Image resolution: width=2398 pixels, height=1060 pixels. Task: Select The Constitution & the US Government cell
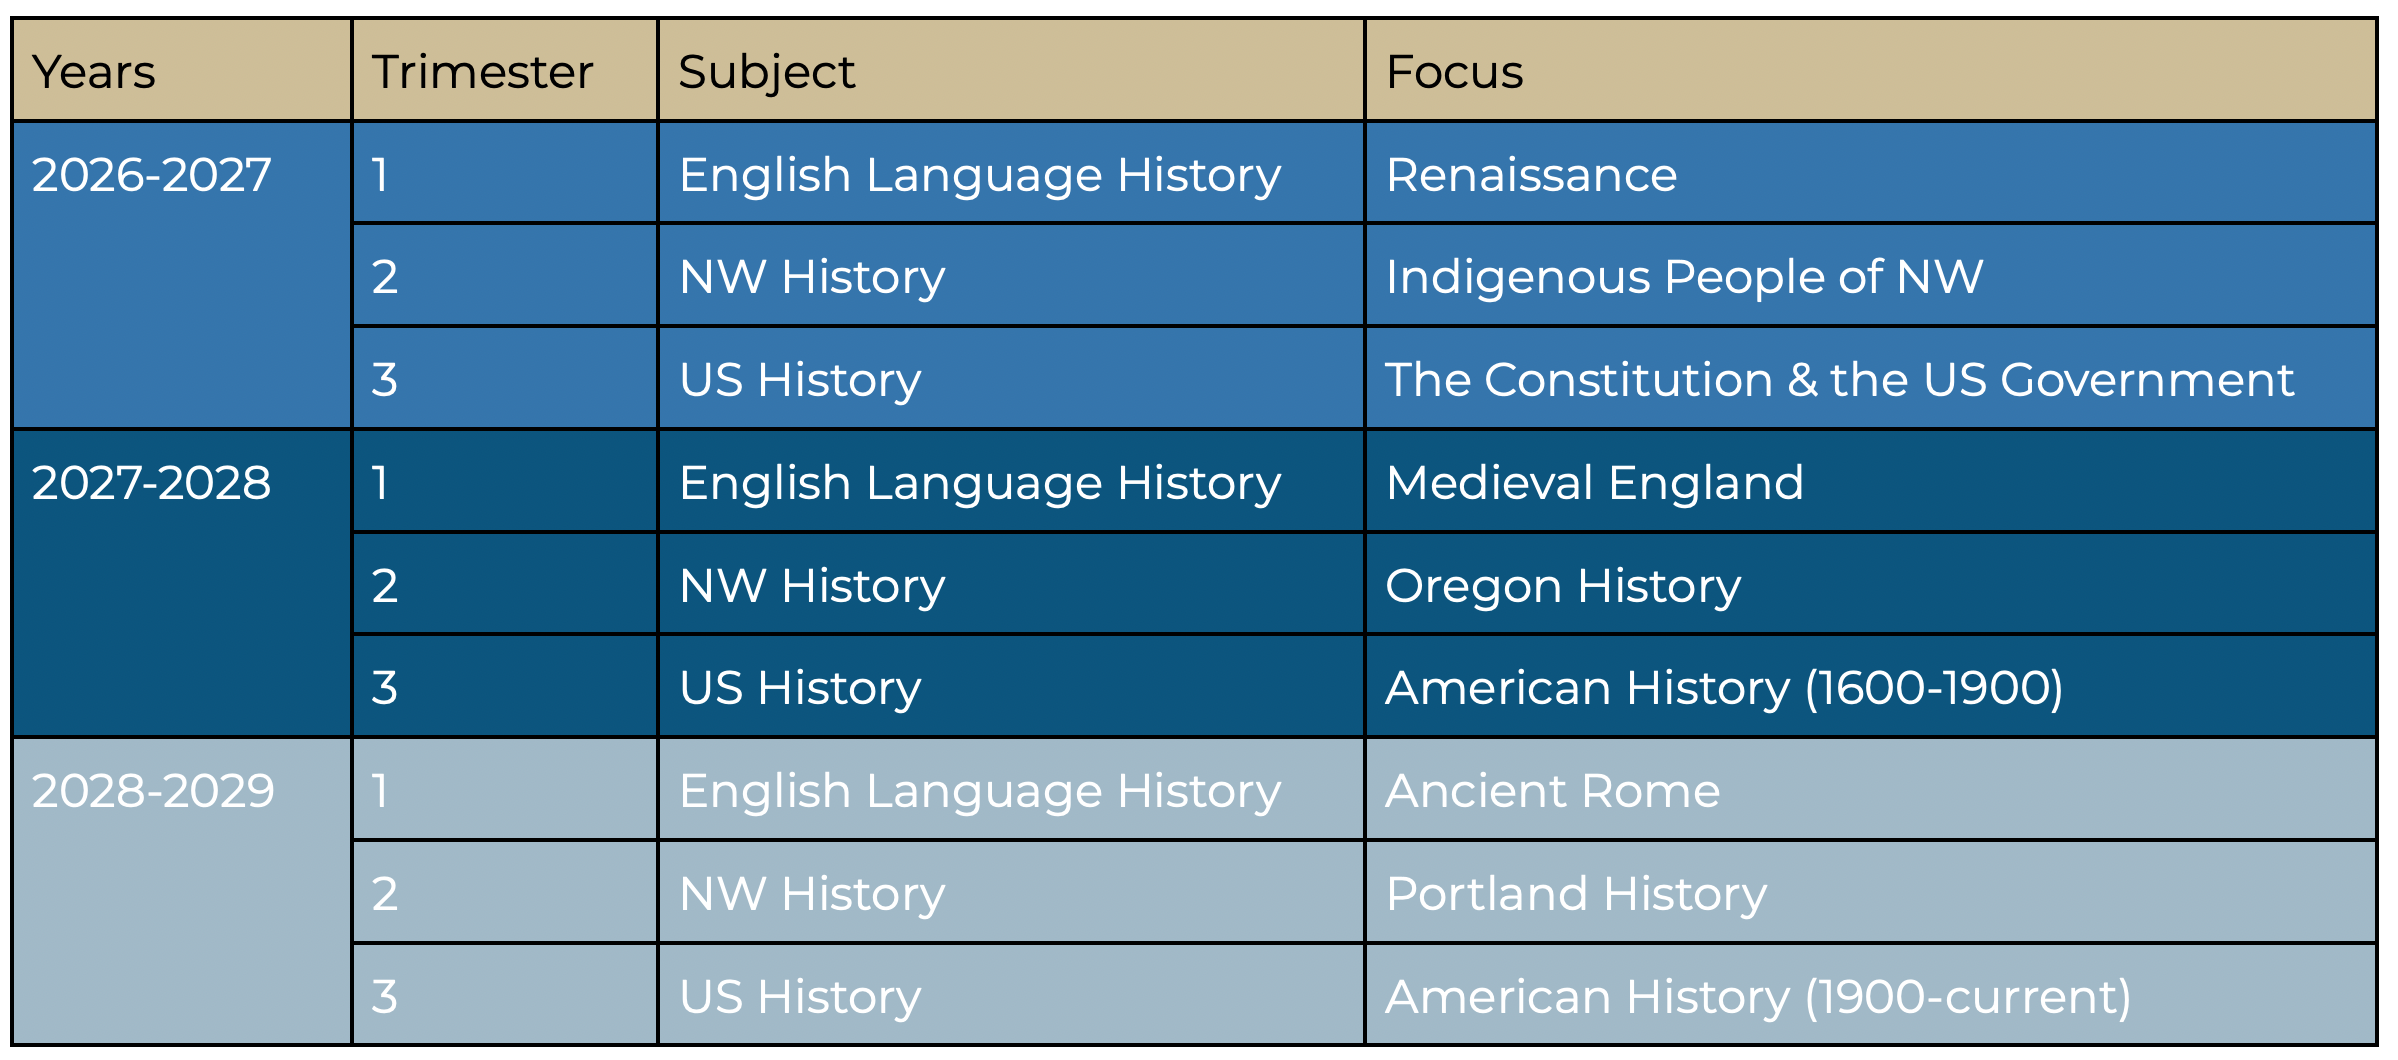click(1871, 379)
